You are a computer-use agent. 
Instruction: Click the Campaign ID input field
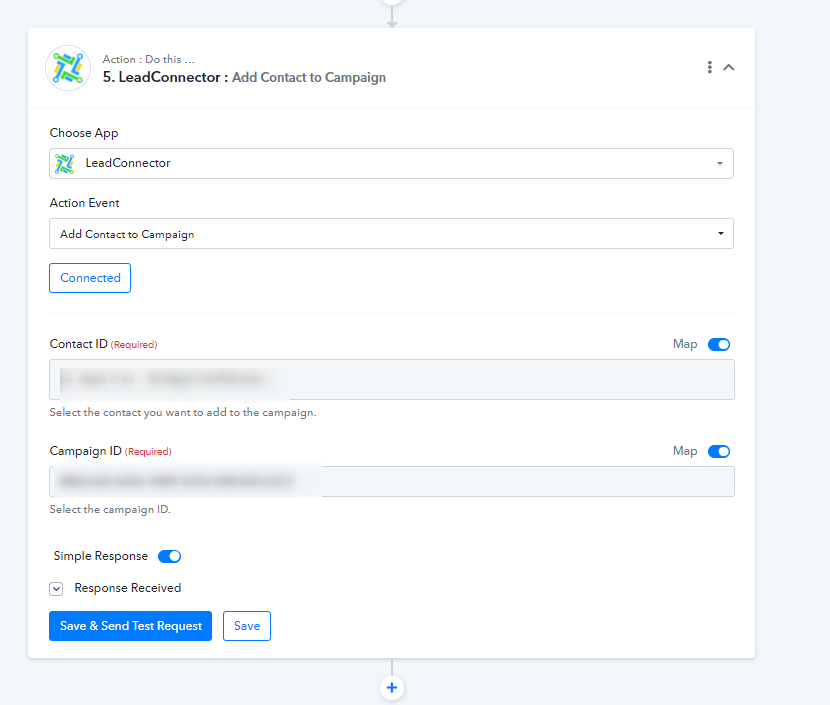pos(392,481)
